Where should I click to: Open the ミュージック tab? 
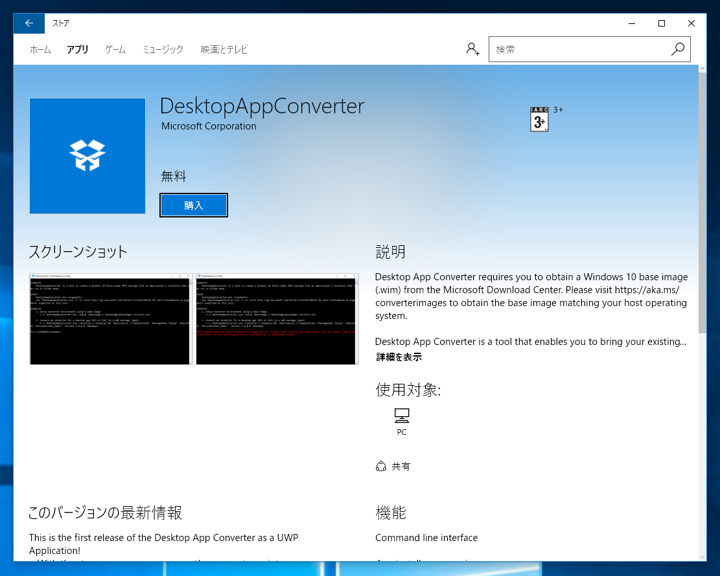(163, 50)
